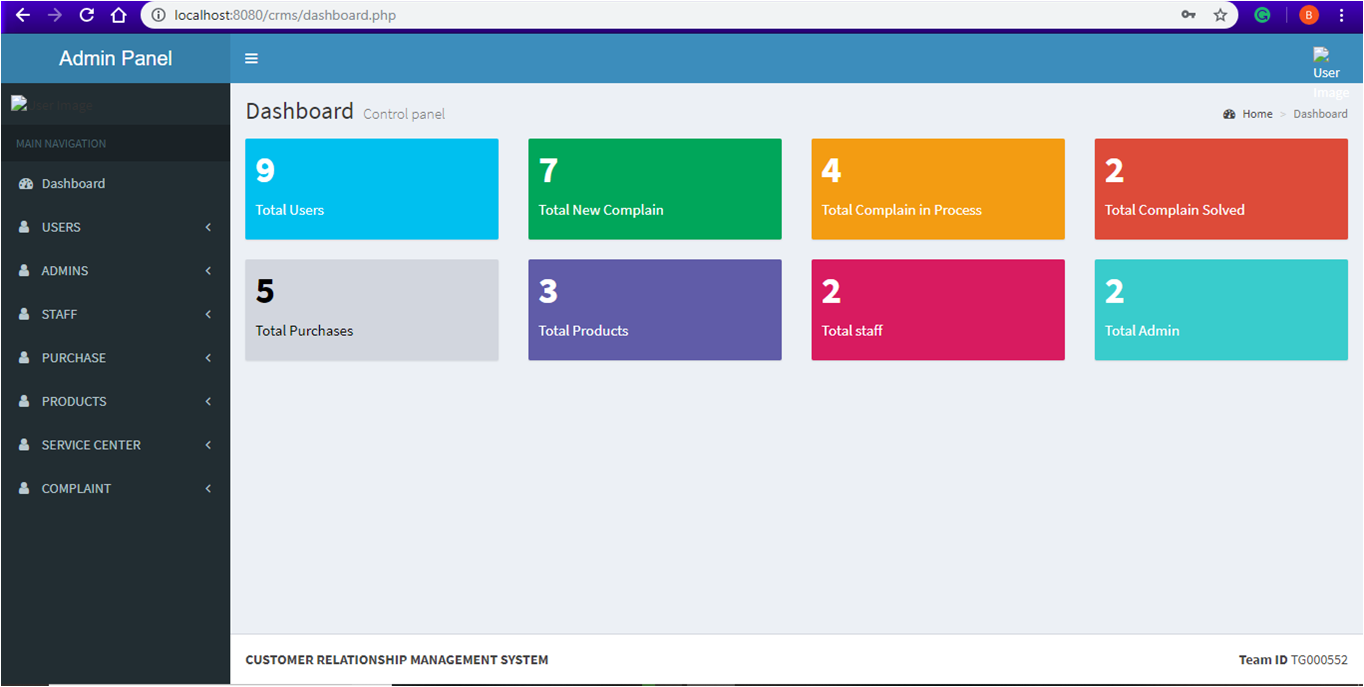This screenshot has height=687, width=1364.
Task: Click the Dashboard speedometer icon in sidebar
Action: (x=26, y=184)
